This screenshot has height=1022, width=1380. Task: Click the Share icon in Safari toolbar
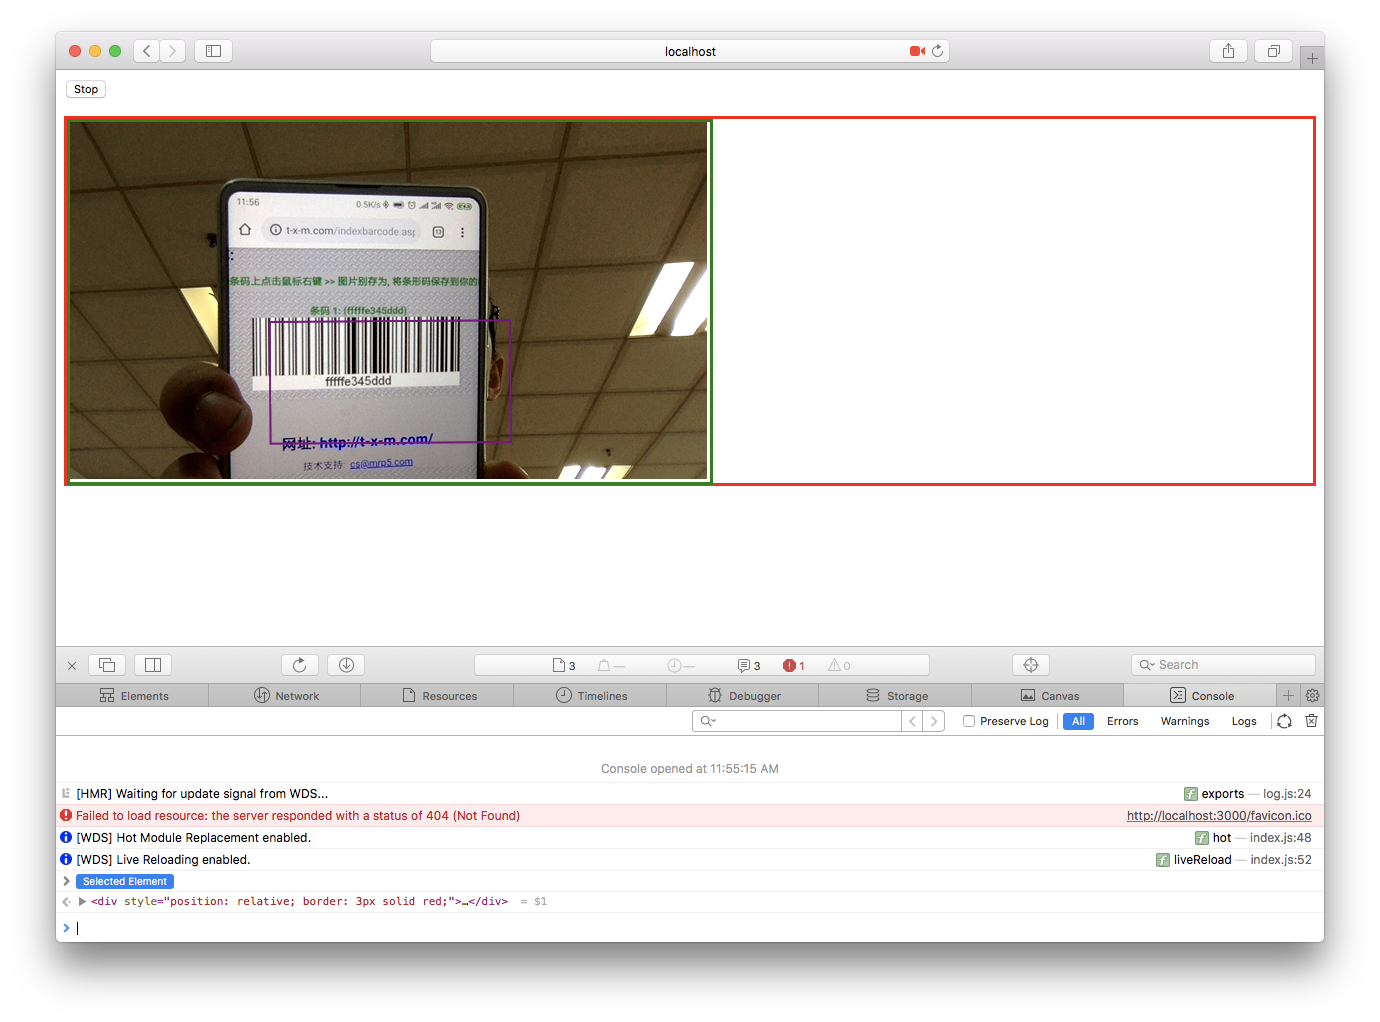click(1228, 51)
